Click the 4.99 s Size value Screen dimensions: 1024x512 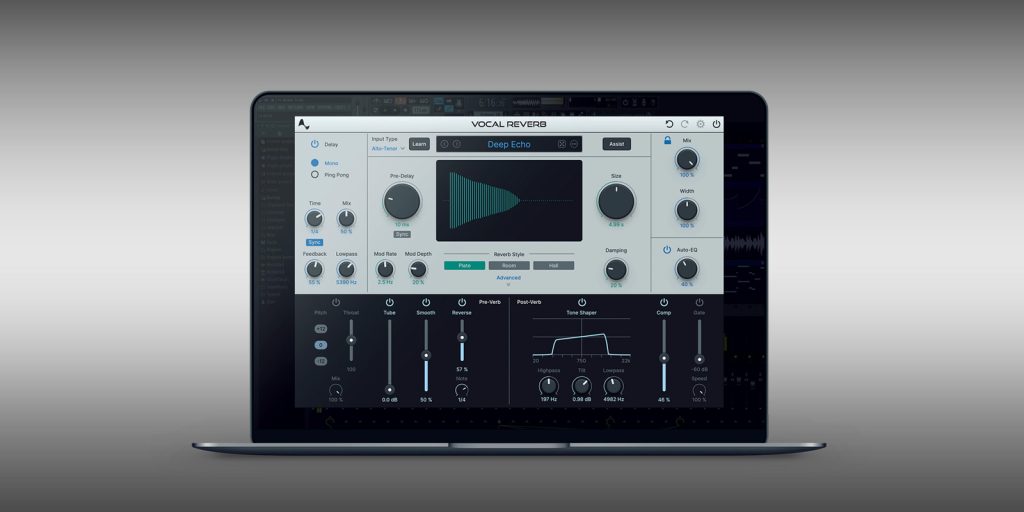click(616, 225)
